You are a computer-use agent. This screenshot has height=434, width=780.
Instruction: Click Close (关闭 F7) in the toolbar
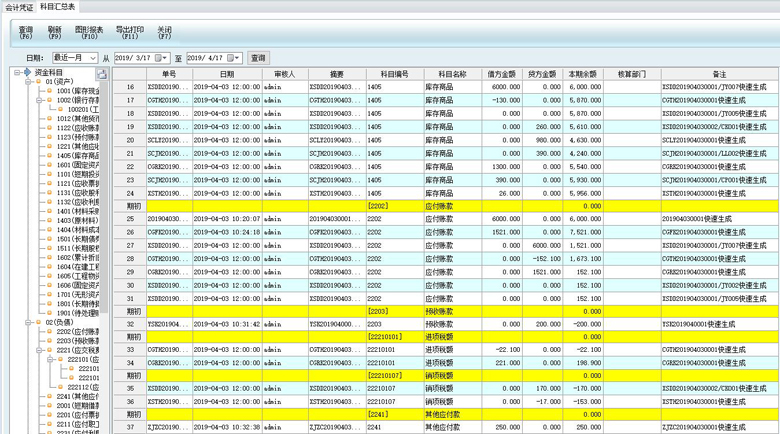click(x=164, y=33)
